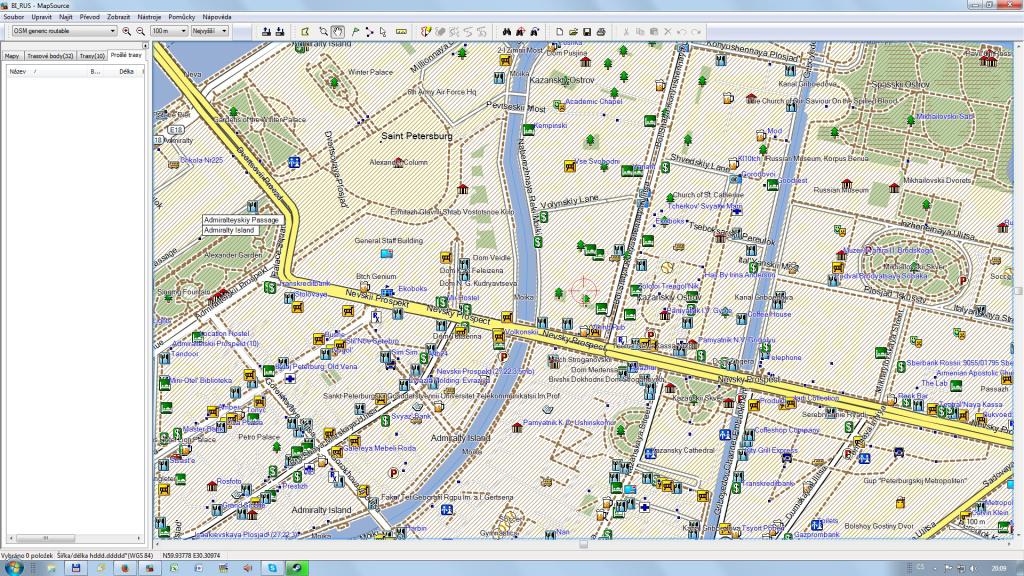Click the Print icon in toolbar
This screenshot has width=1024, height=576.
coord(601,31)
